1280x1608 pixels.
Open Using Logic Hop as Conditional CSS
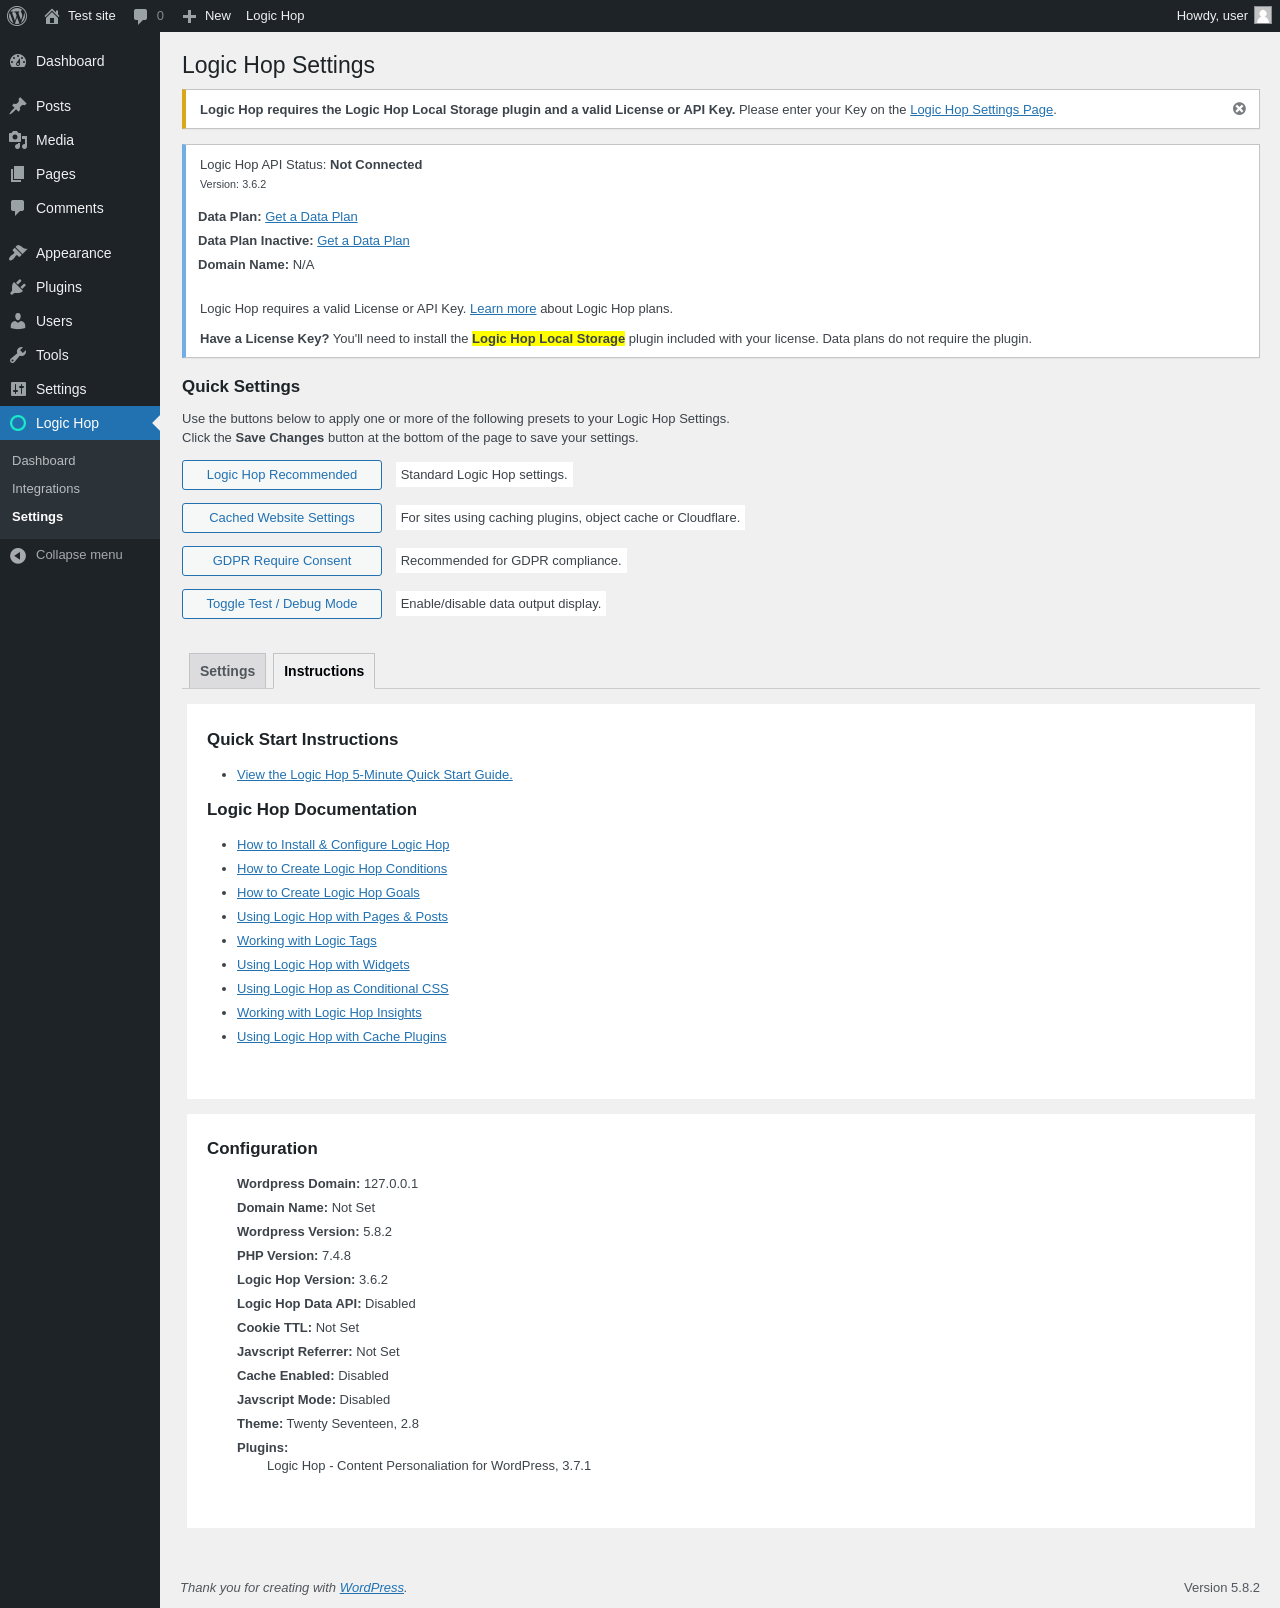point(343,989)
